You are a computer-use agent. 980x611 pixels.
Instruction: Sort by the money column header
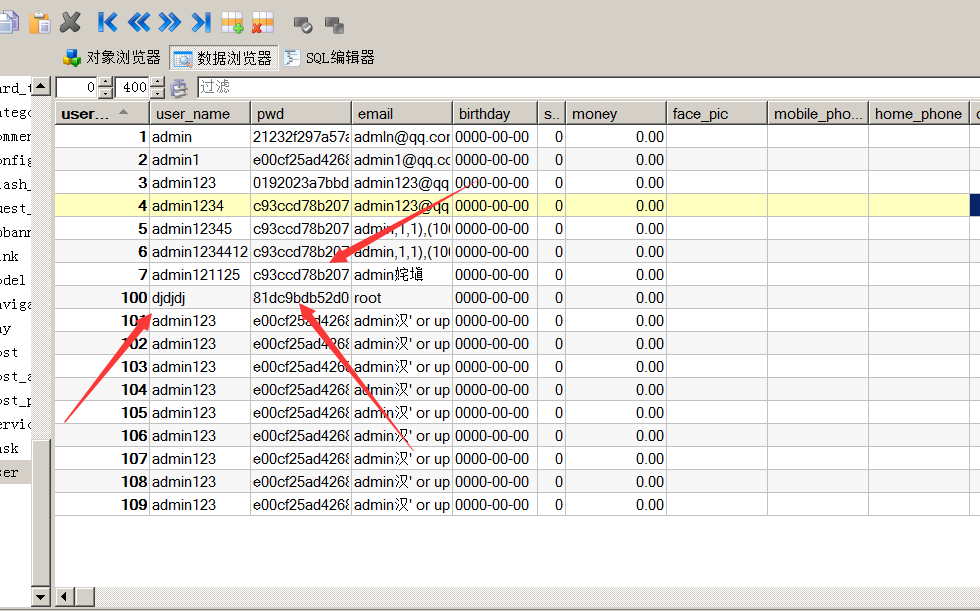click(616, 114)
